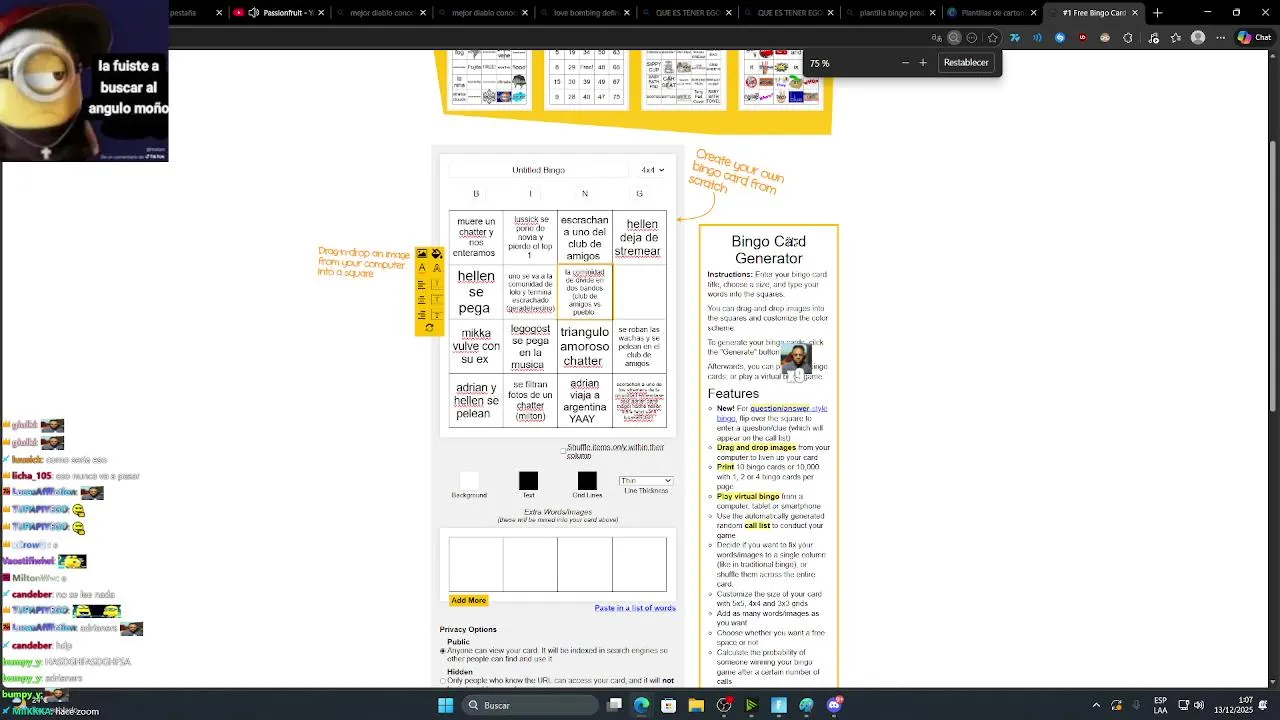Open the browser profile avatar

pos(1198,38)
